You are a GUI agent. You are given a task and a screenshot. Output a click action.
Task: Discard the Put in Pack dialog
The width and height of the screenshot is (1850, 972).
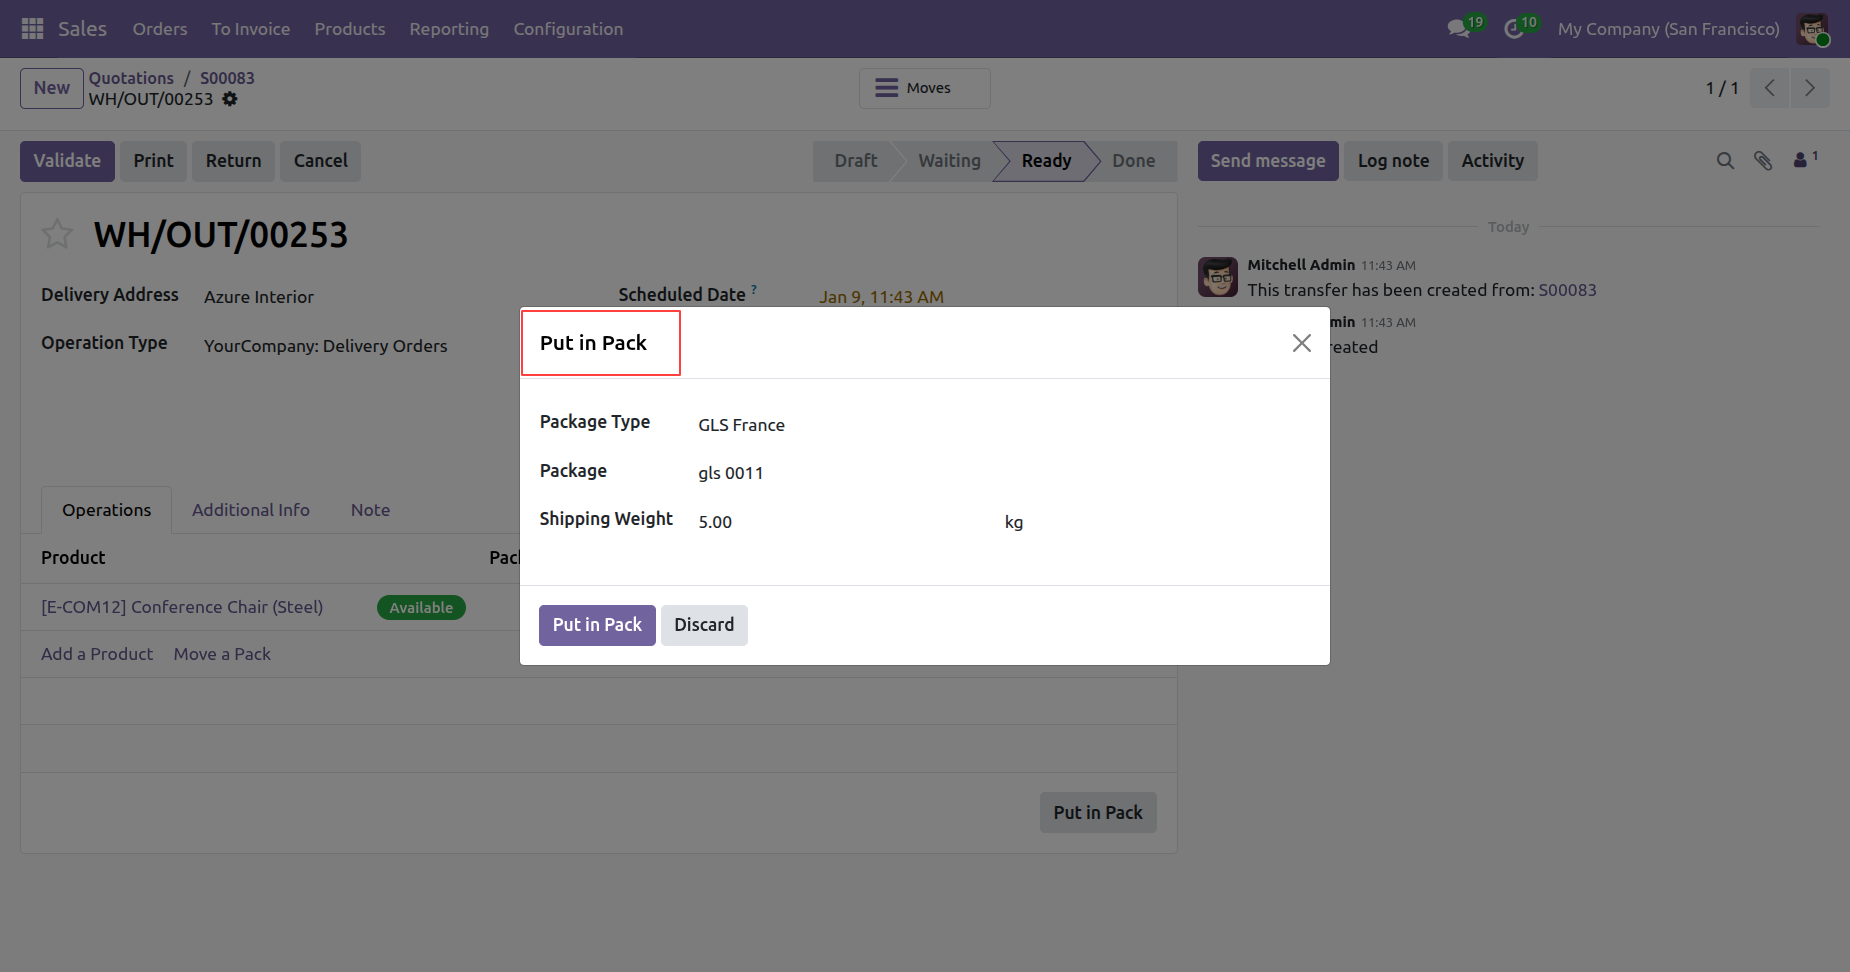(704, 625)
